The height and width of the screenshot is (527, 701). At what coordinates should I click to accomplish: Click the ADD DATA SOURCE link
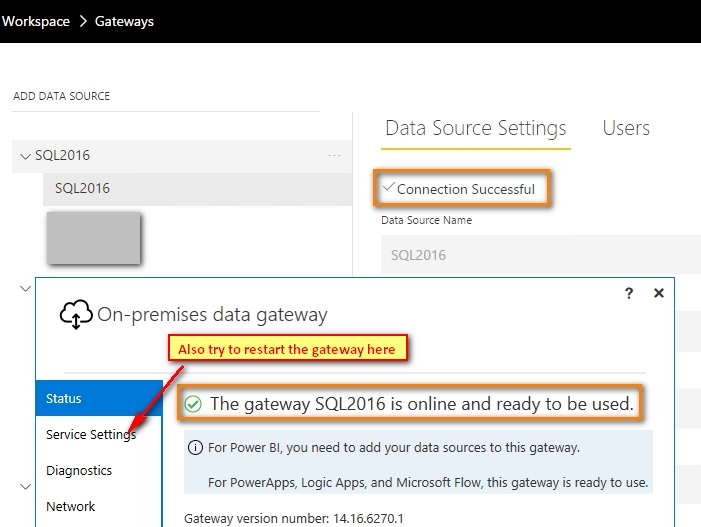61,96
